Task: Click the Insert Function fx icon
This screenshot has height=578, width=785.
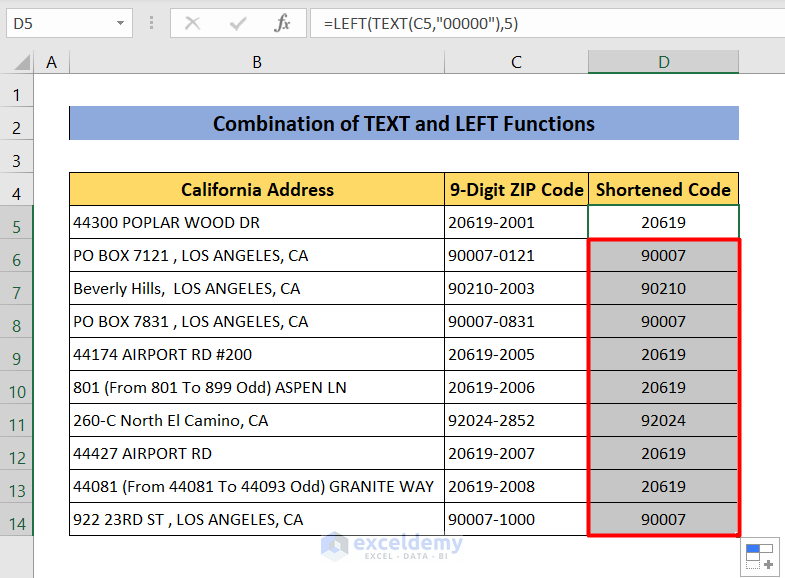Action: click(x=282, y=23)
